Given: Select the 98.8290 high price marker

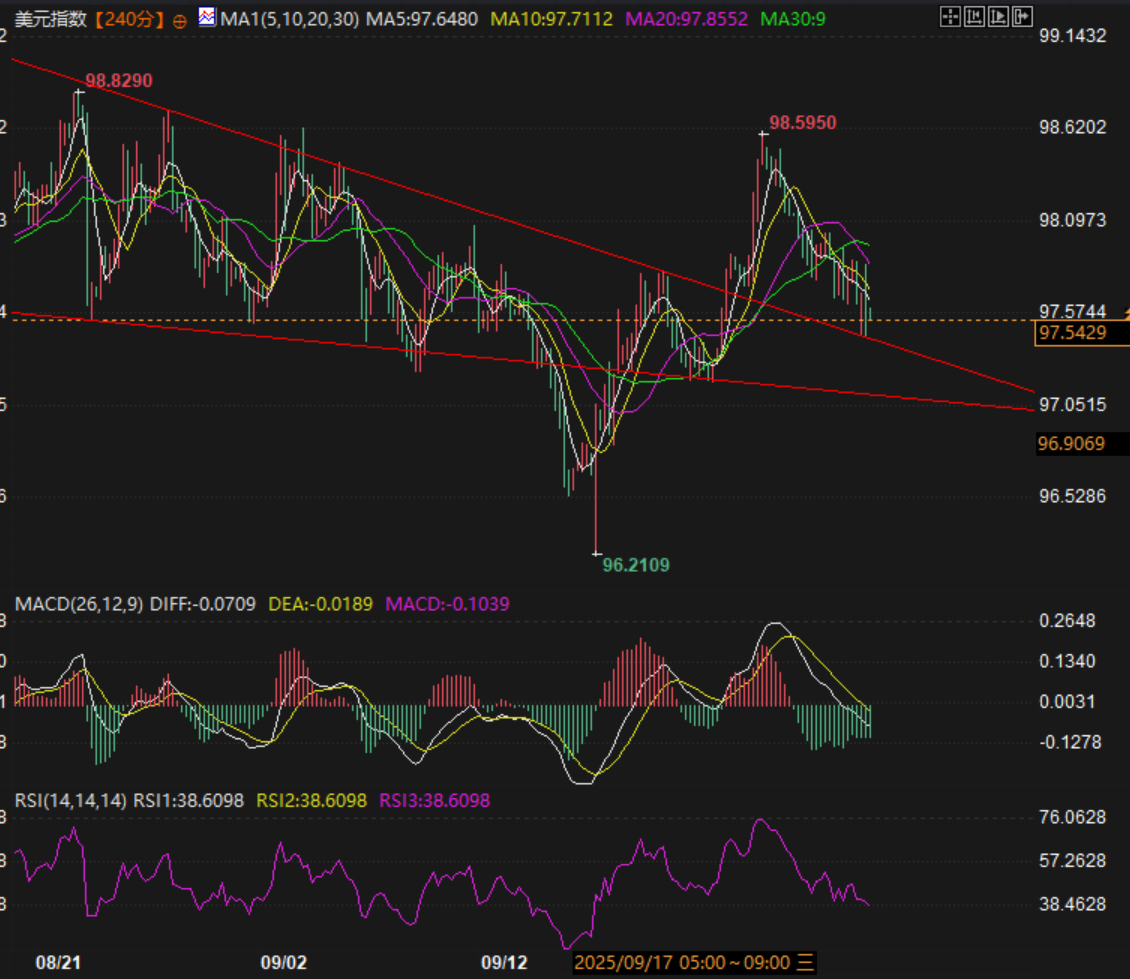Looking at the screenshot, I should click(x=118, y=81).
